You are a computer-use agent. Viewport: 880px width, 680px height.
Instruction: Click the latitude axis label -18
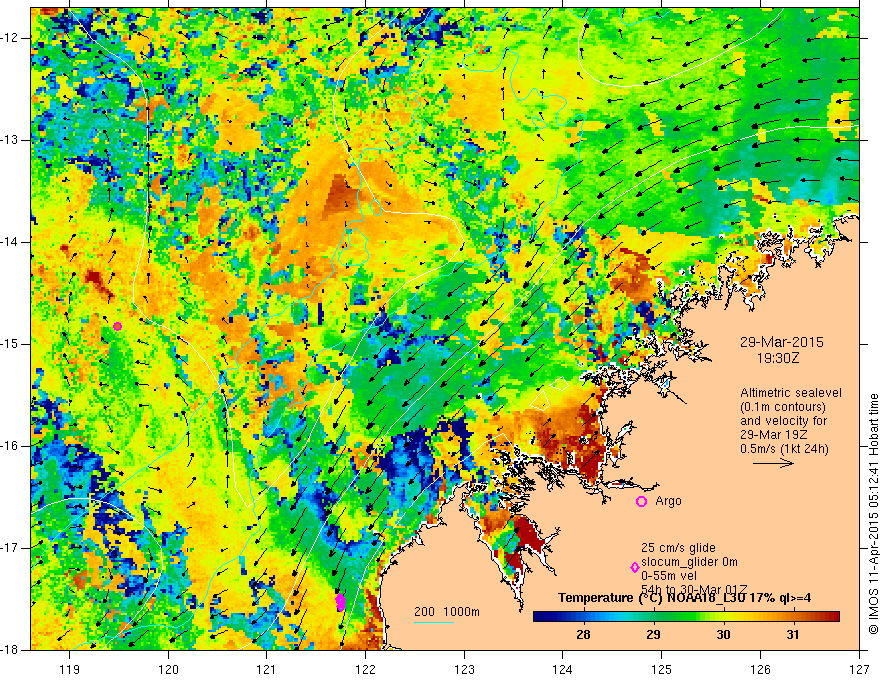pyautogui.click(x=11, y=650)
